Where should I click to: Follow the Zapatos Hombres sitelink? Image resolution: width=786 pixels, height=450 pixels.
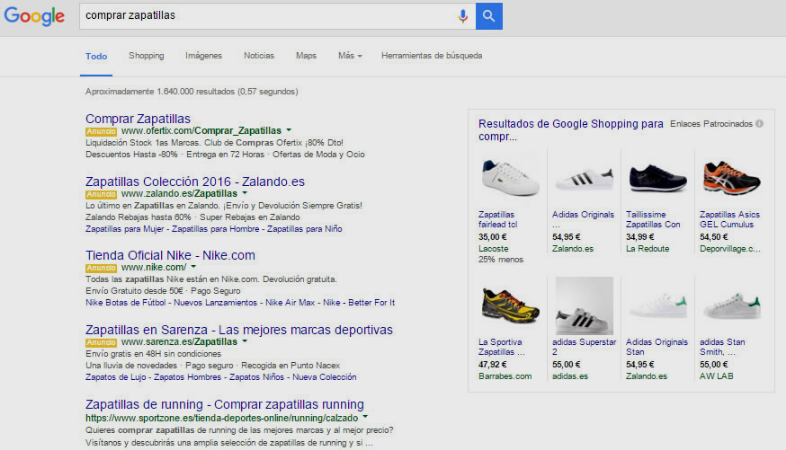187,377
